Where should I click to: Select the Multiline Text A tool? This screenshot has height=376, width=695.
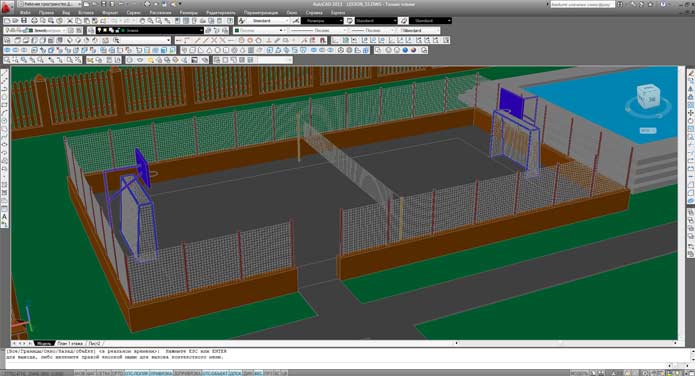pos(4,217)
